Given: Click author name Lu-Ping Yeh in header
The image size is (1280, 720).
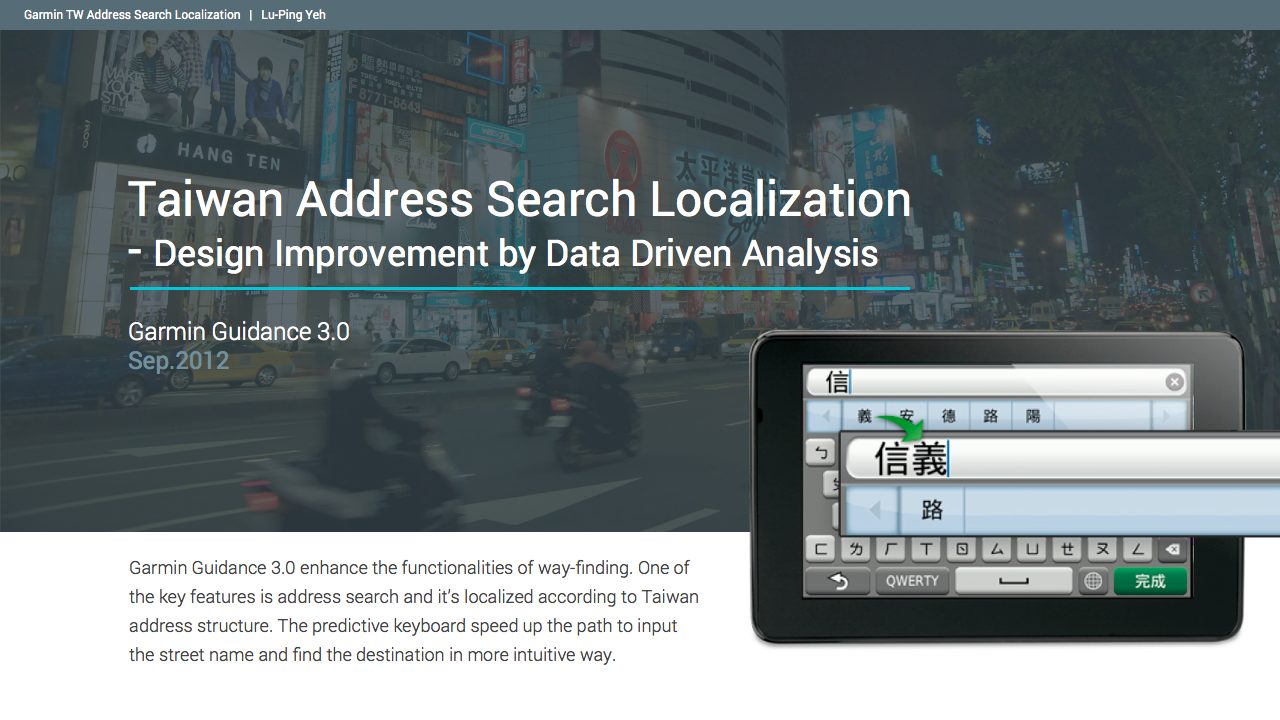Looking at the screenshot, I should click(294, 15).
